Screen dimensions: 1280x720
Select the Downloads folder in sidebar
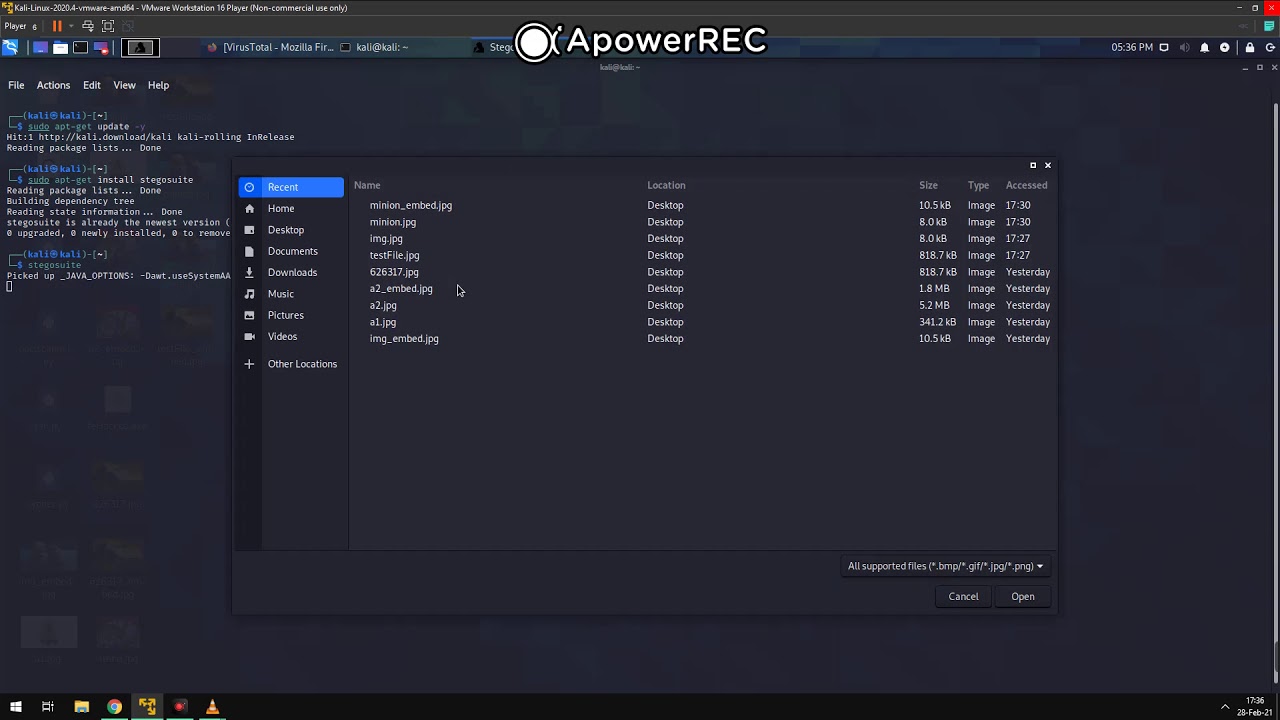(x=292, y=272)
